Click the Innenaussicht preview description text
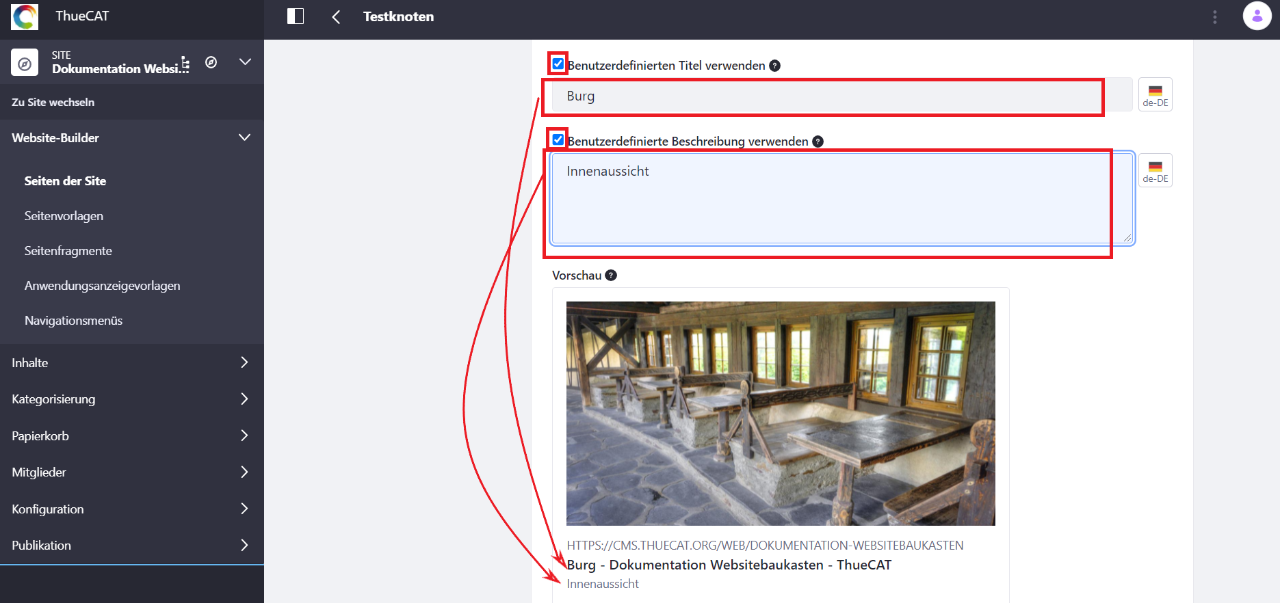Image resolution: width=1280 pixels, height=603 pixels. coord(603,584)
